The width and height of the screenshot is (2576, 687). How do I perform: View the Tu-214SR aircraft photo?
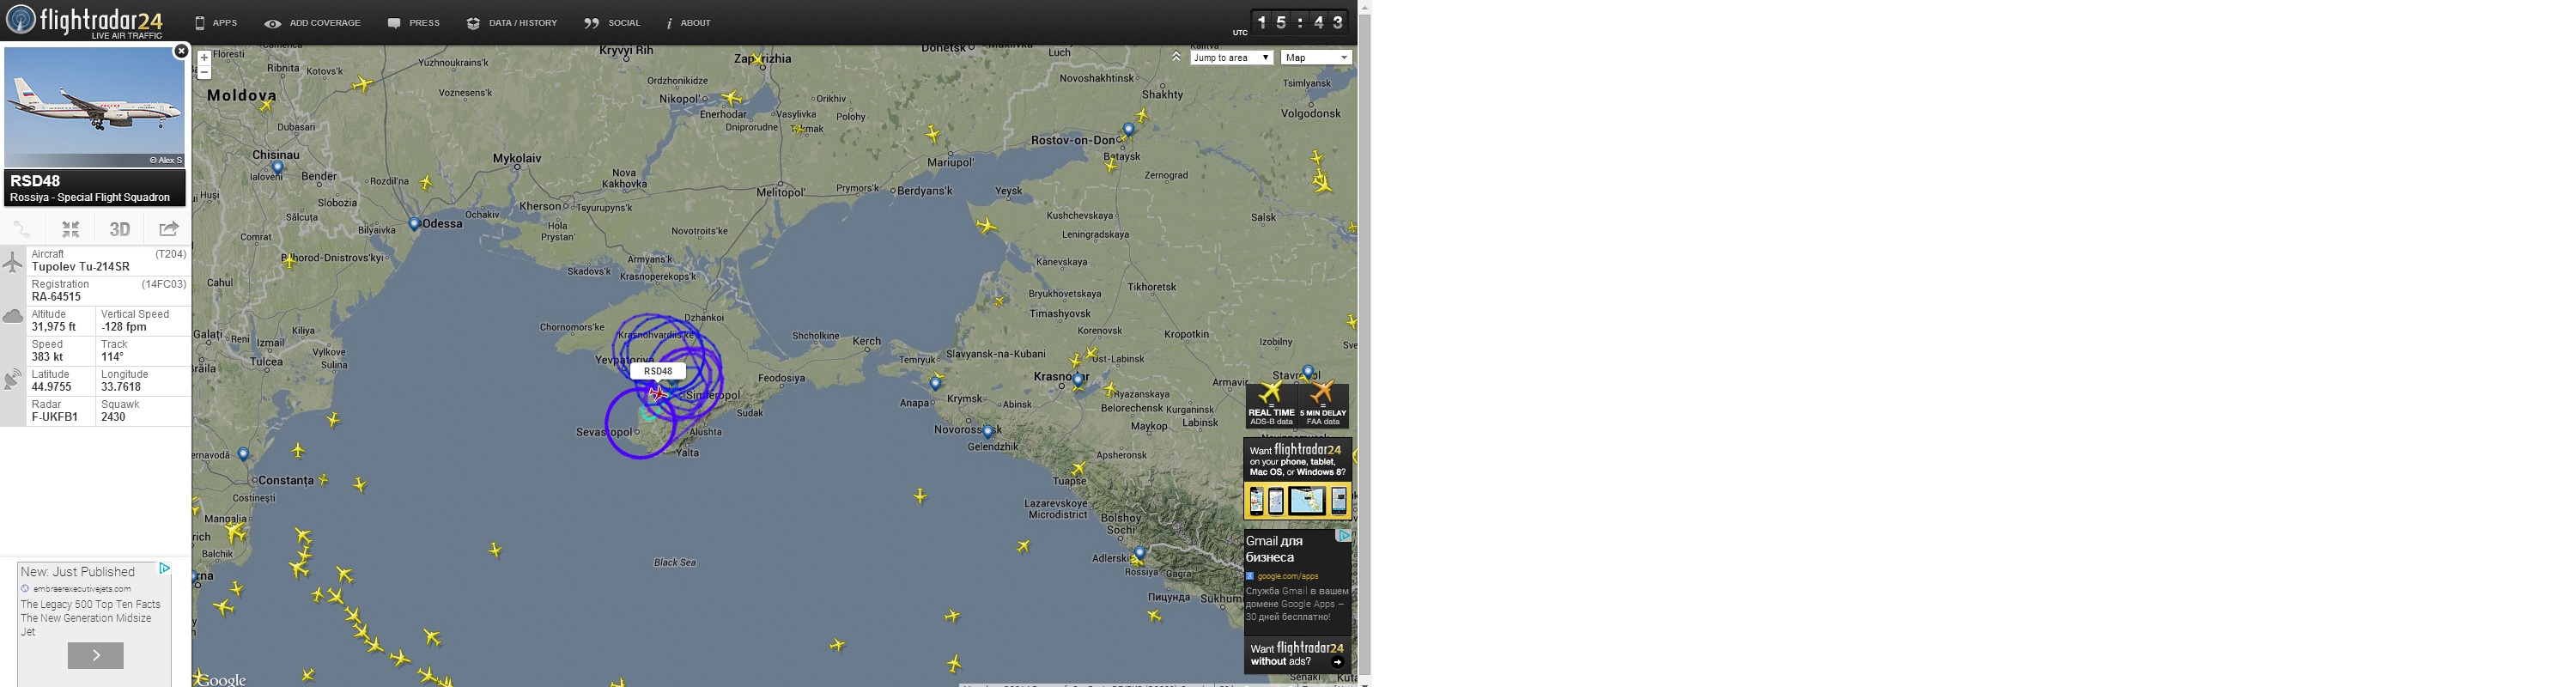(x=95, y=107)
